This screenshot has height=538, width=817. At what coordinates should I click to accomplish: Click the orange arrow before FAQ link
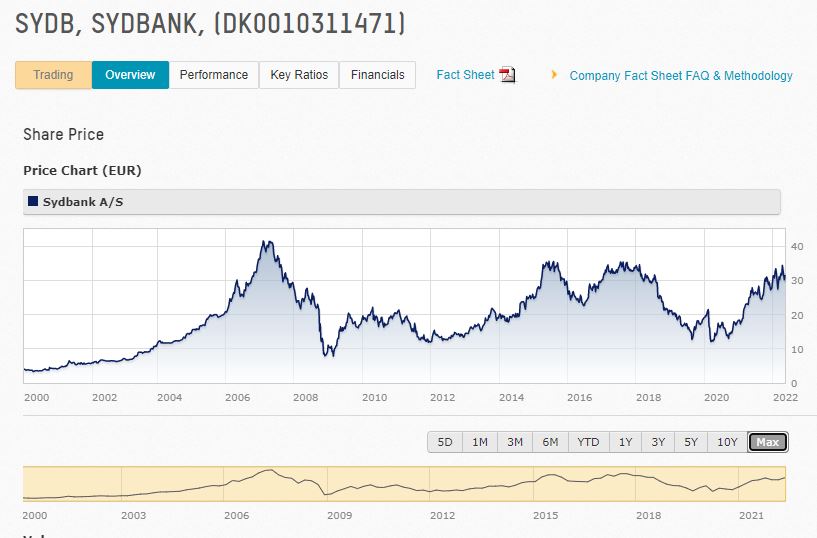(554, 75)
